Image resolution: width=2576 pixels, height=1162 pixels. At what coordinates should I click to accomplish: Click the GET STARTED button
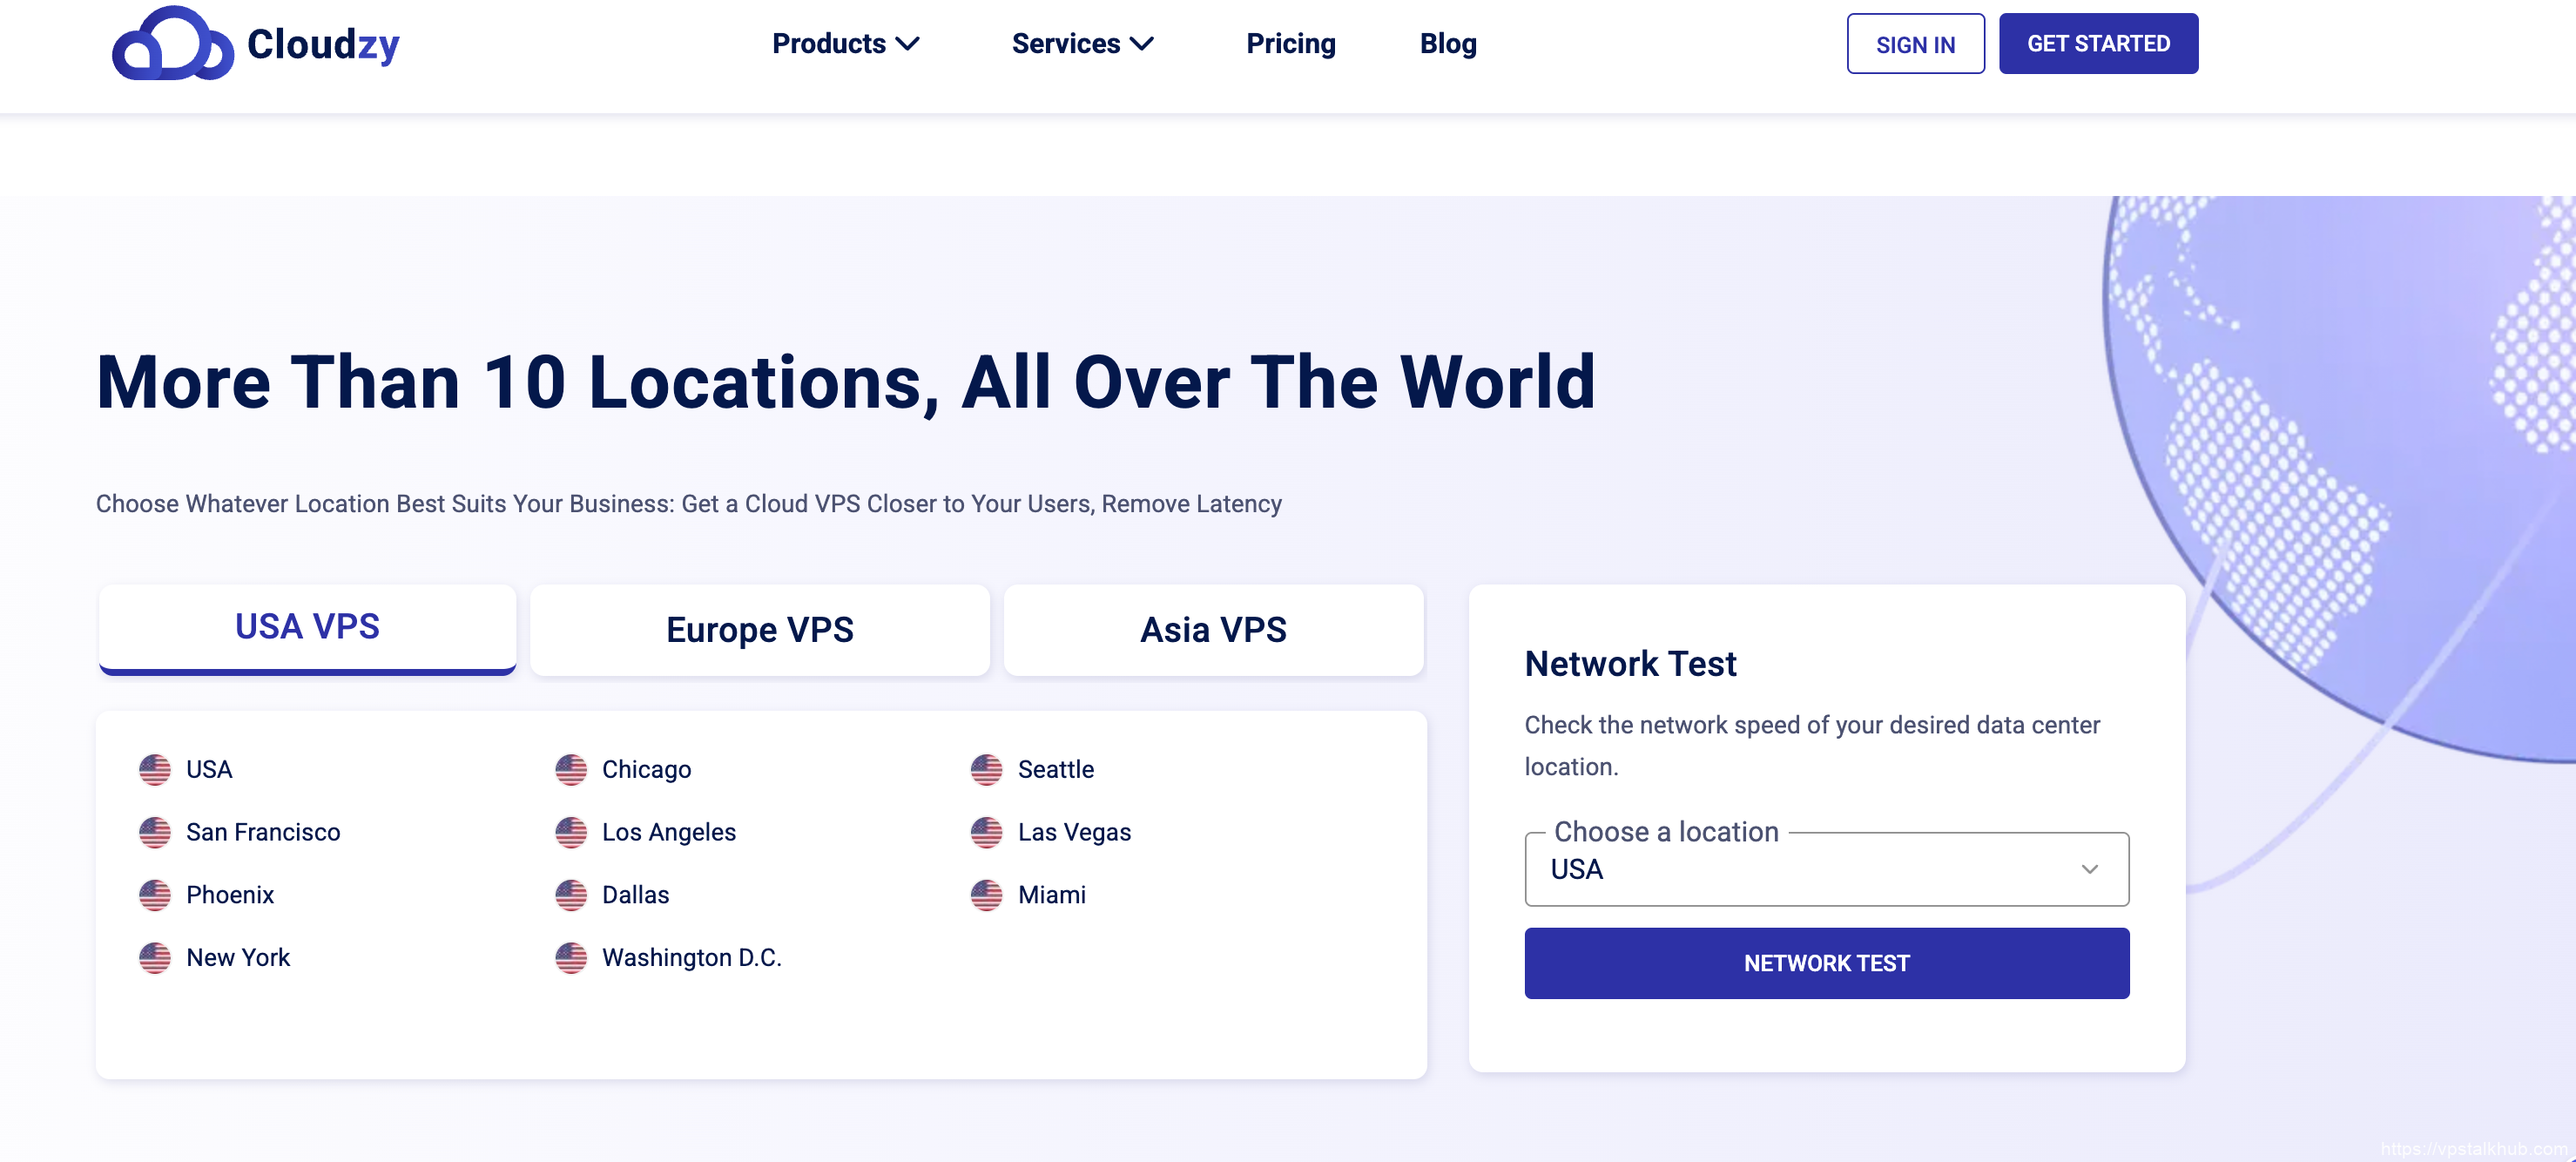point(2098,44)
